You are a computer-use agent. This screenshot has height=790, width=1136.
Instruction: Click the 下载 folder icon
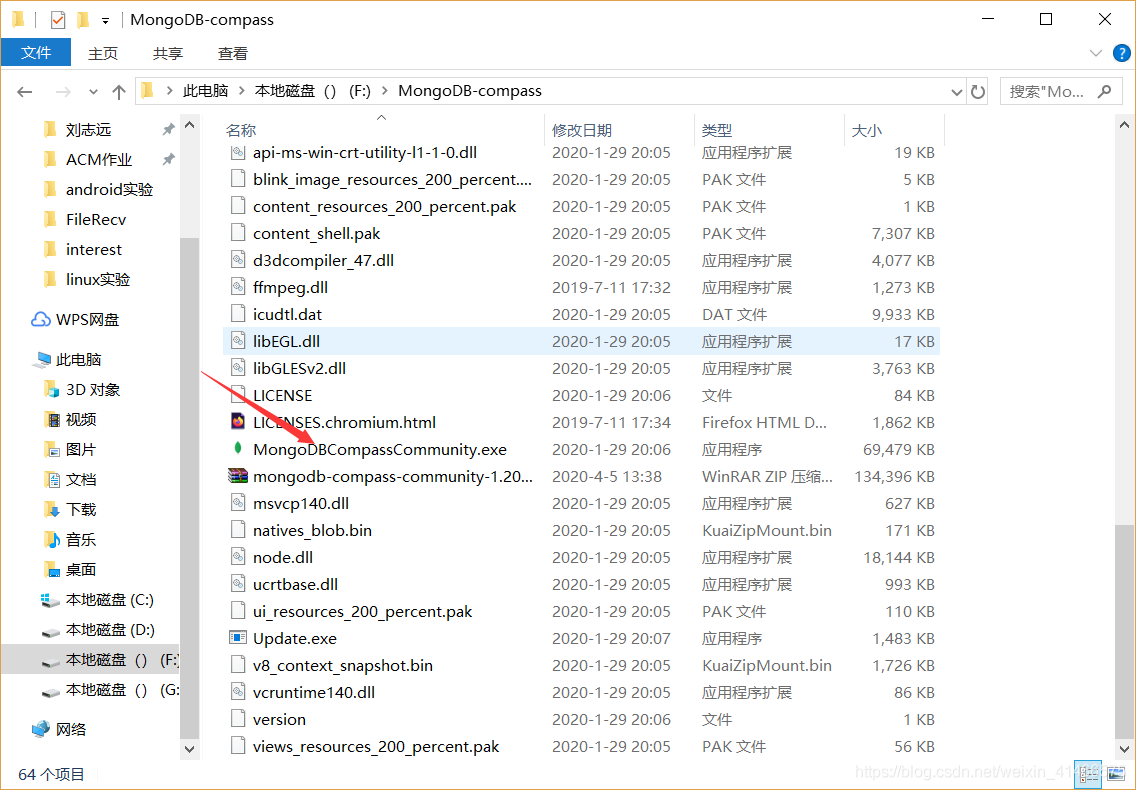coord(52,510)
